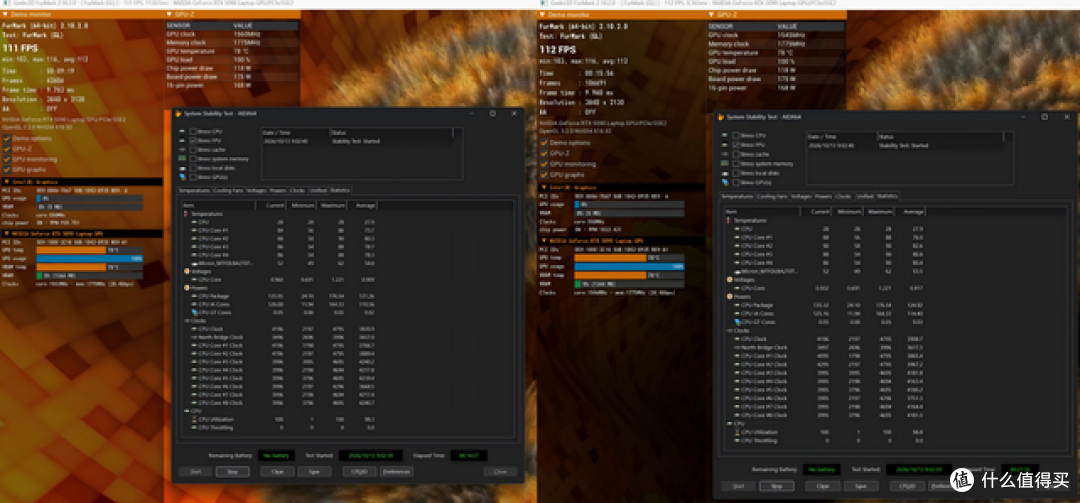Click local disks drive icon in left AIDA64 window
This screenshot has width=1080, height=503.
182,168
